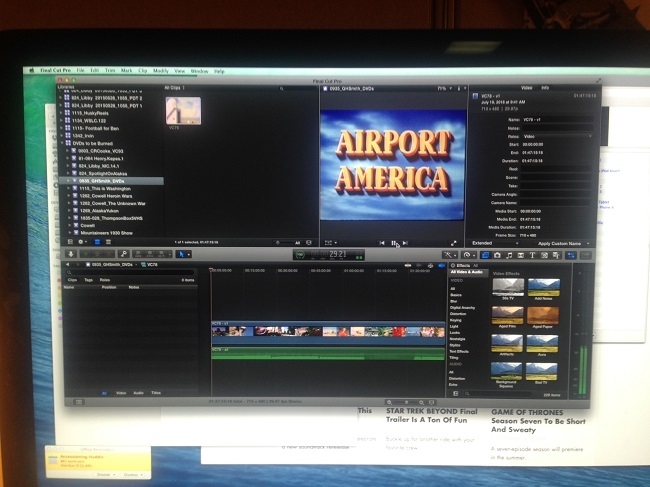Select the VC78 clip thumbnail in browser
650x487 pixels.
point(184,111)
